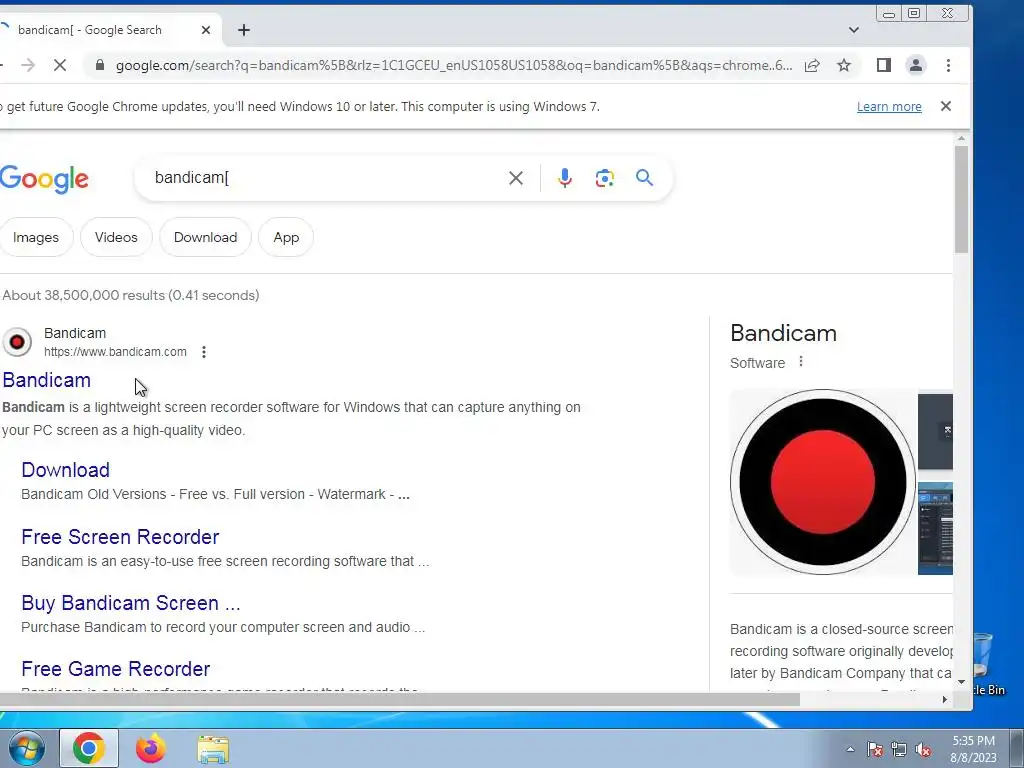1024x768 pixels.
Task: Click the horizontal scrollbar thumb
Action: pos(400,699)
